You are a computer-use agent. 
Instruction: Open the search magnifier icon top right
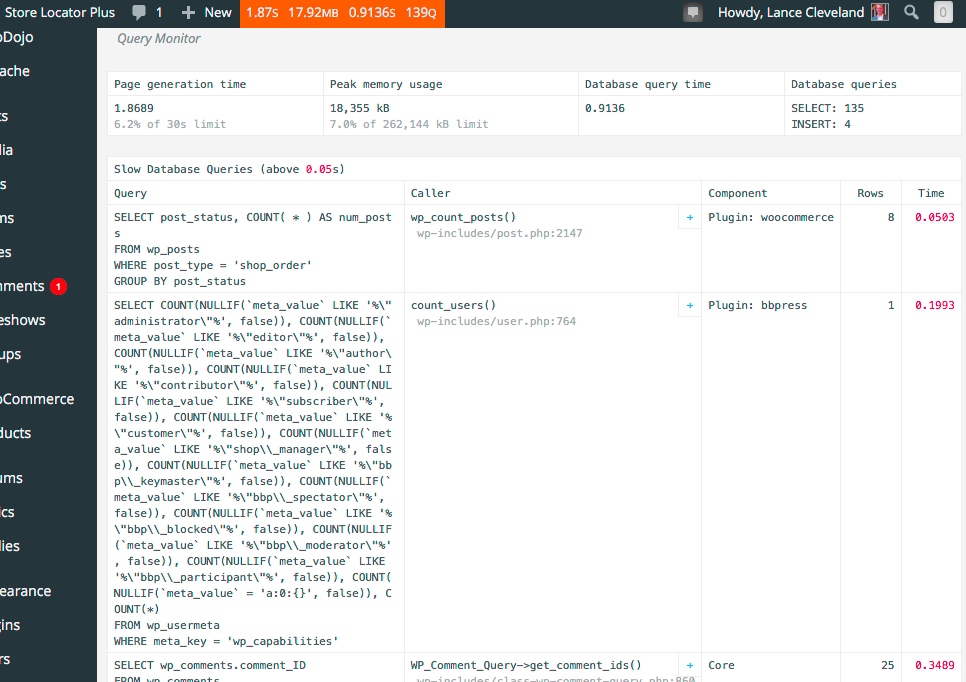[911, 13]
